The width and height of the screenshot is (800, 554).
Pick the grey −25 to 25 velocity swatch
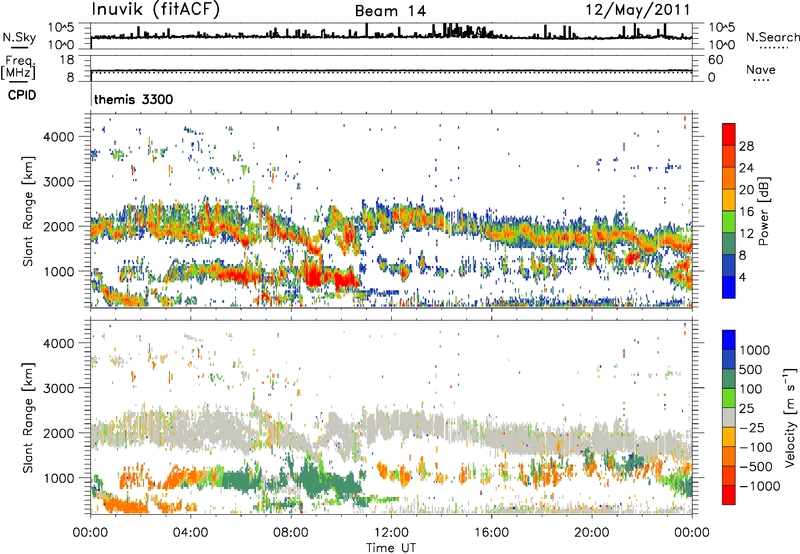[x=729, y=418]
